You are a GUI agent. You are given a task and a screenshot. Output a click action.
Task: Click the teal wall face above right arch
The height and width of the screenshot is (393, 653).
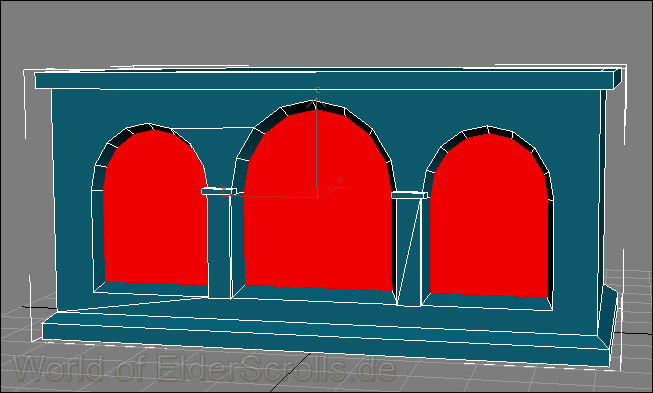click(491, 108)
